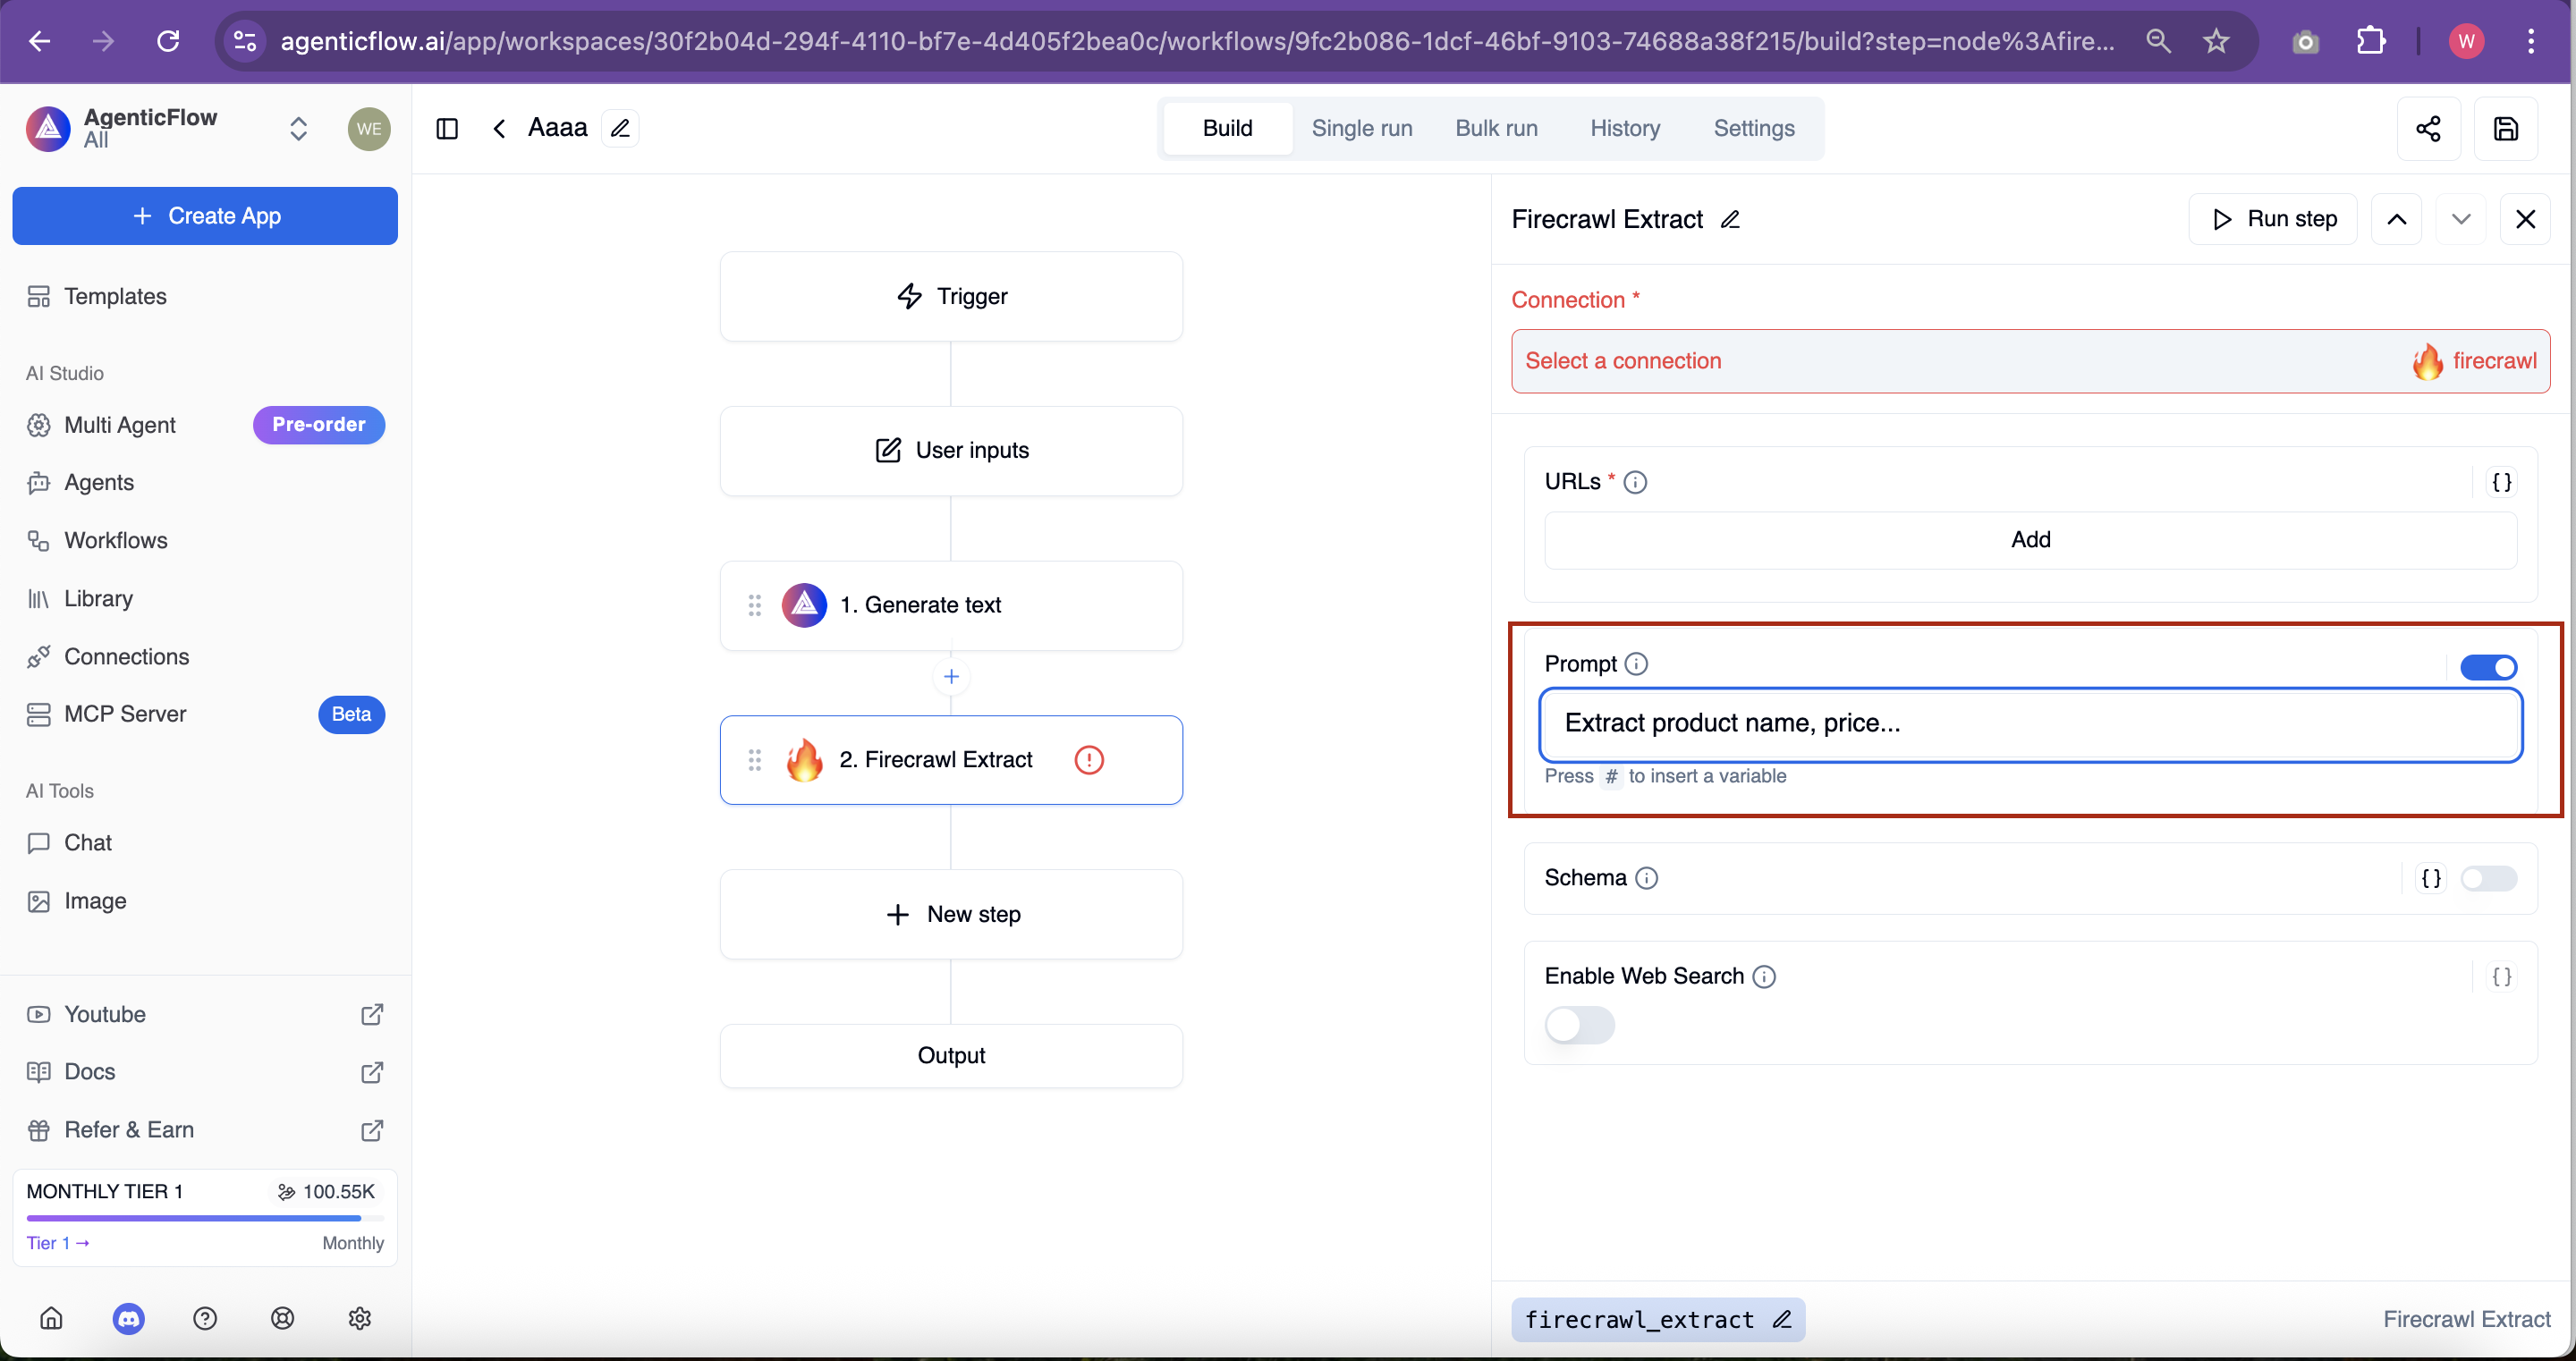Open support lifebuoy icon
This screenshot has width=2576, height=1361.
pos(283,1318)
